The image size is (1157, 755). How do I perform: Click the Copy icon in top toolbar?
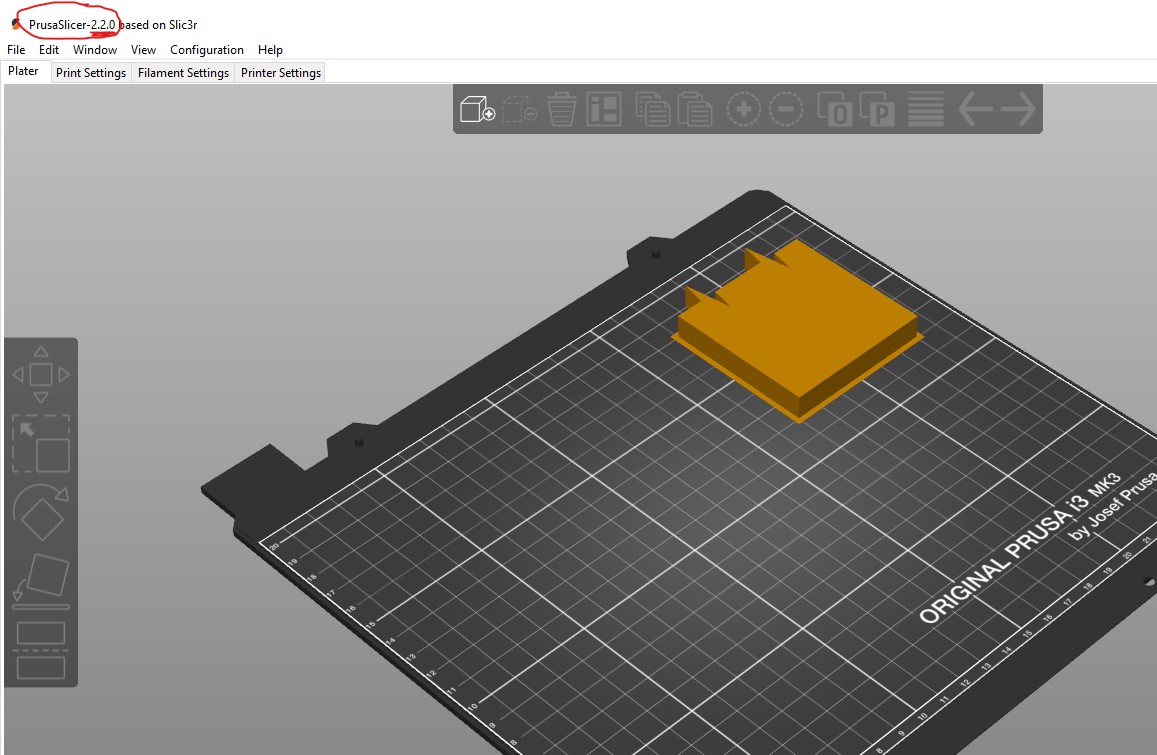click(652, 109)
